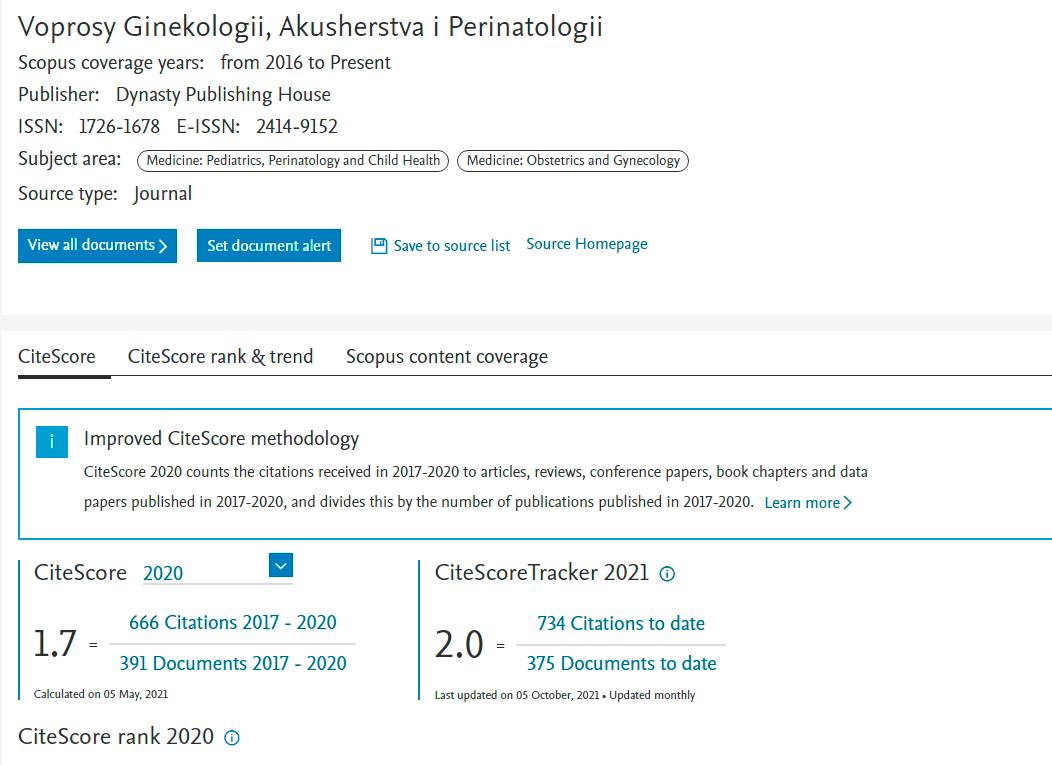Open the CiteScore year dropdown arrow
Screen dimensions: 1052x765
pos(281,567)
